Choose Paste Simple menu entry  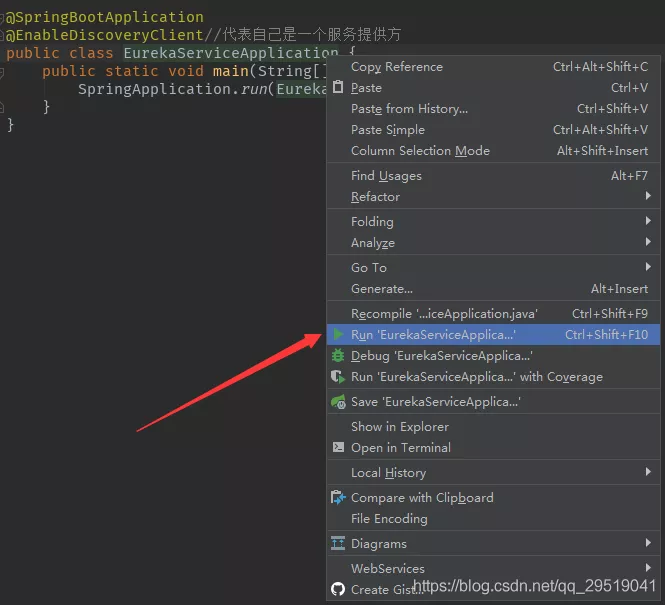493,130
